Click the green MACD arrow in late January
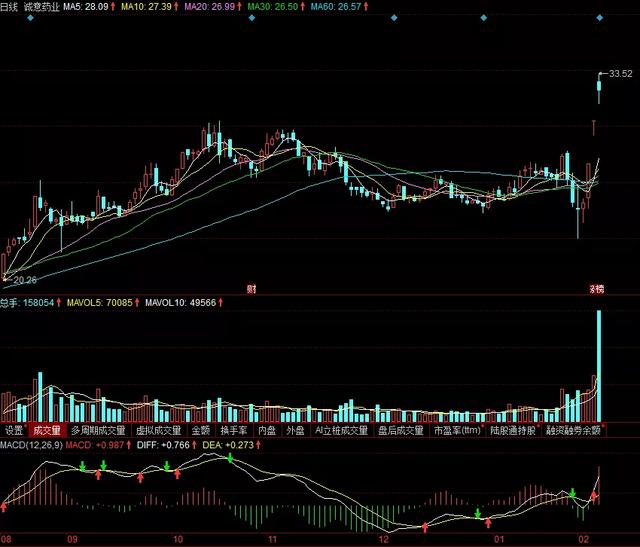Viewport: 640px width, 547px height. (573, 493)
